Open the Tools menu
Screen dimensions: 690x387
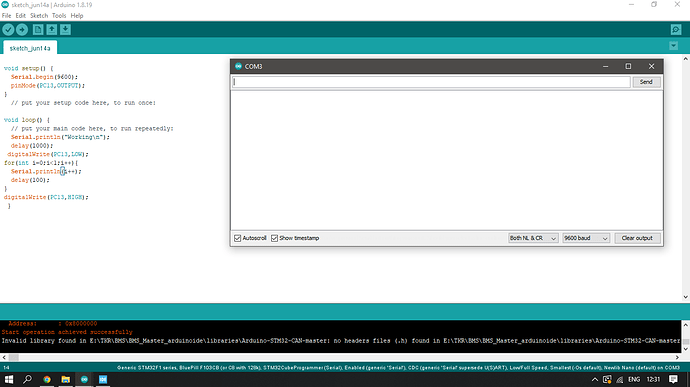click(59, 15)
